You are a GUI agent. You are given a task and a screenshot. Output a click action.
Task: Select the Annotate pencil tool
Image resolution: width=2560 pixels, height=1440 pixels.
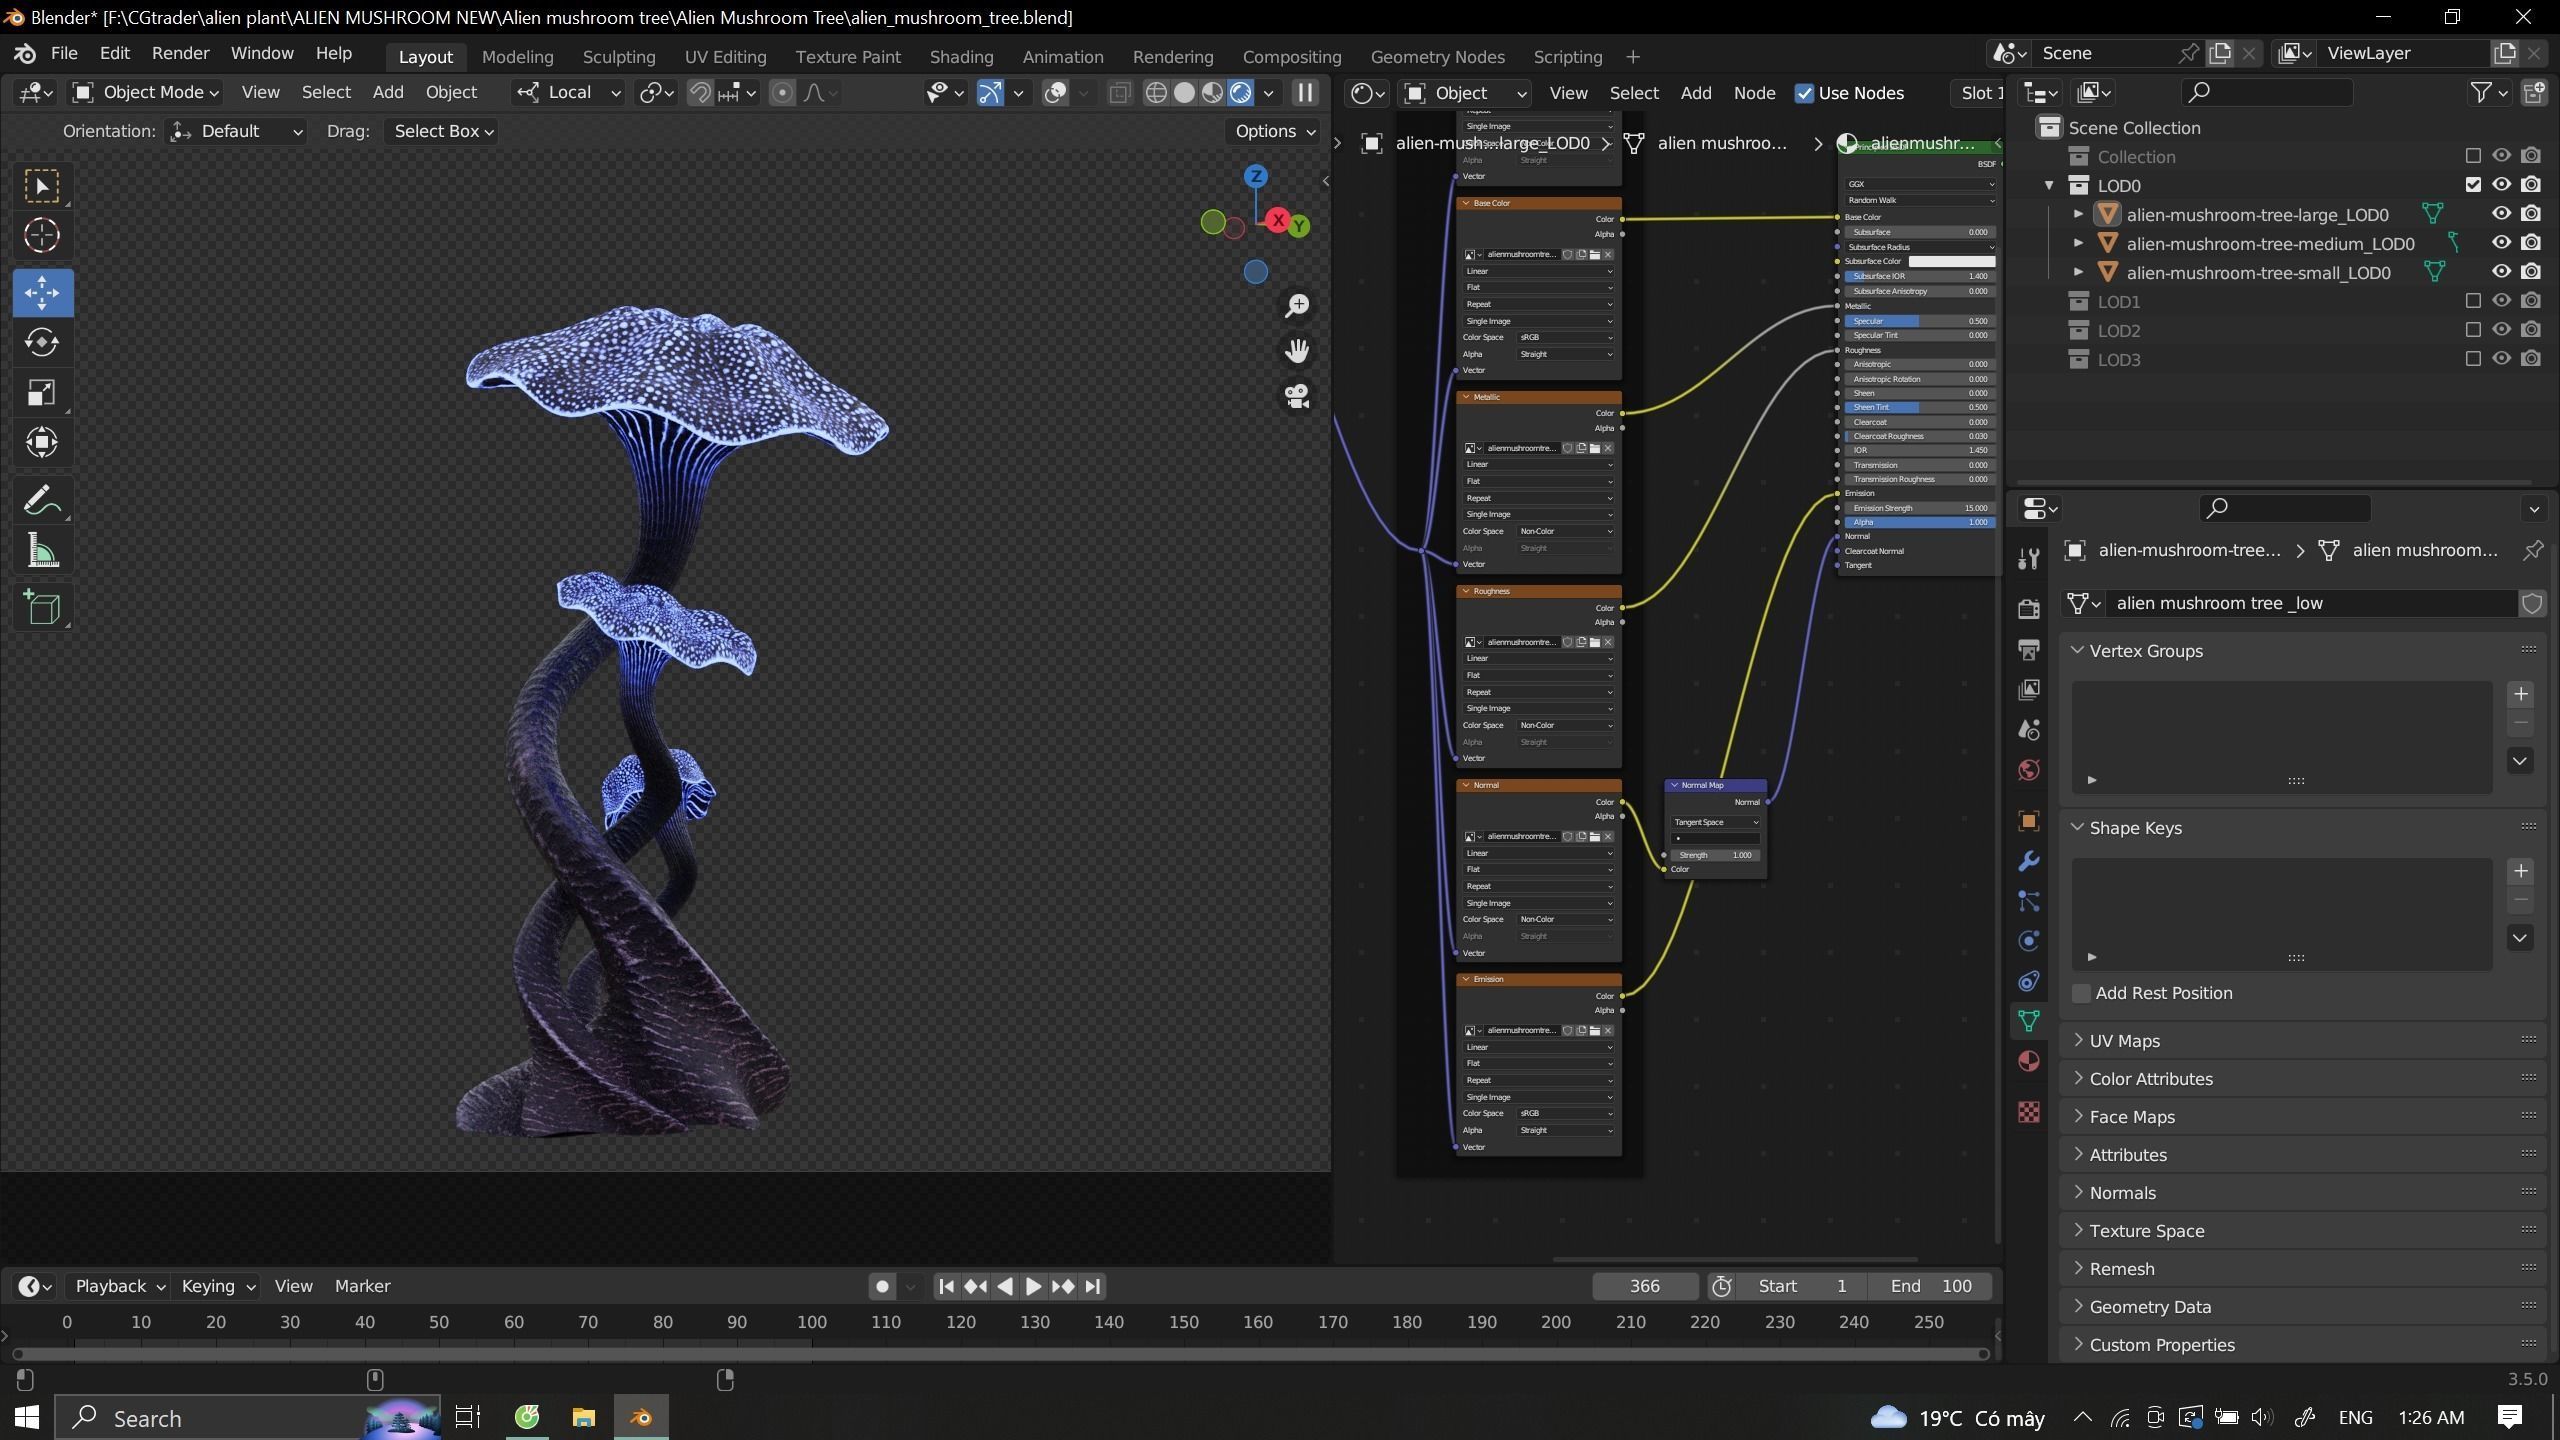42,499
